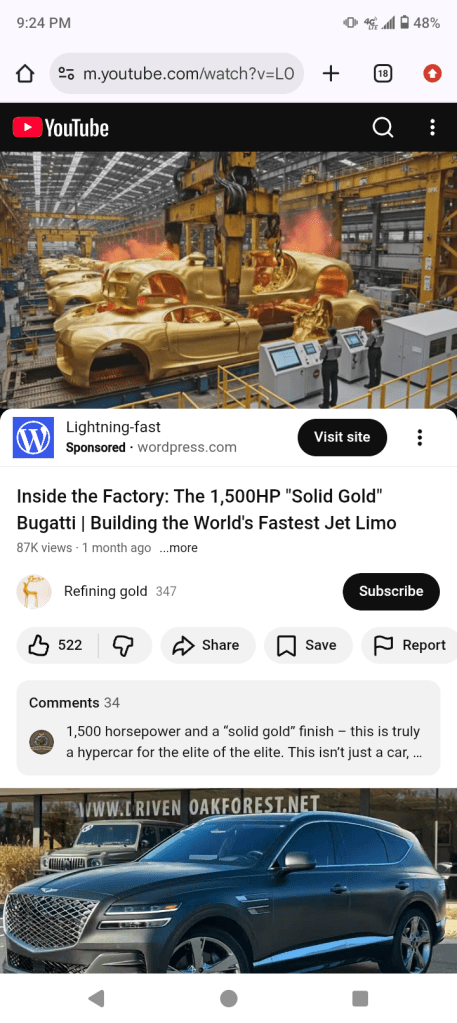This screenshot has height=1023, width=457.
Task: Like the video with thumbs up
Action: (57, 645)
